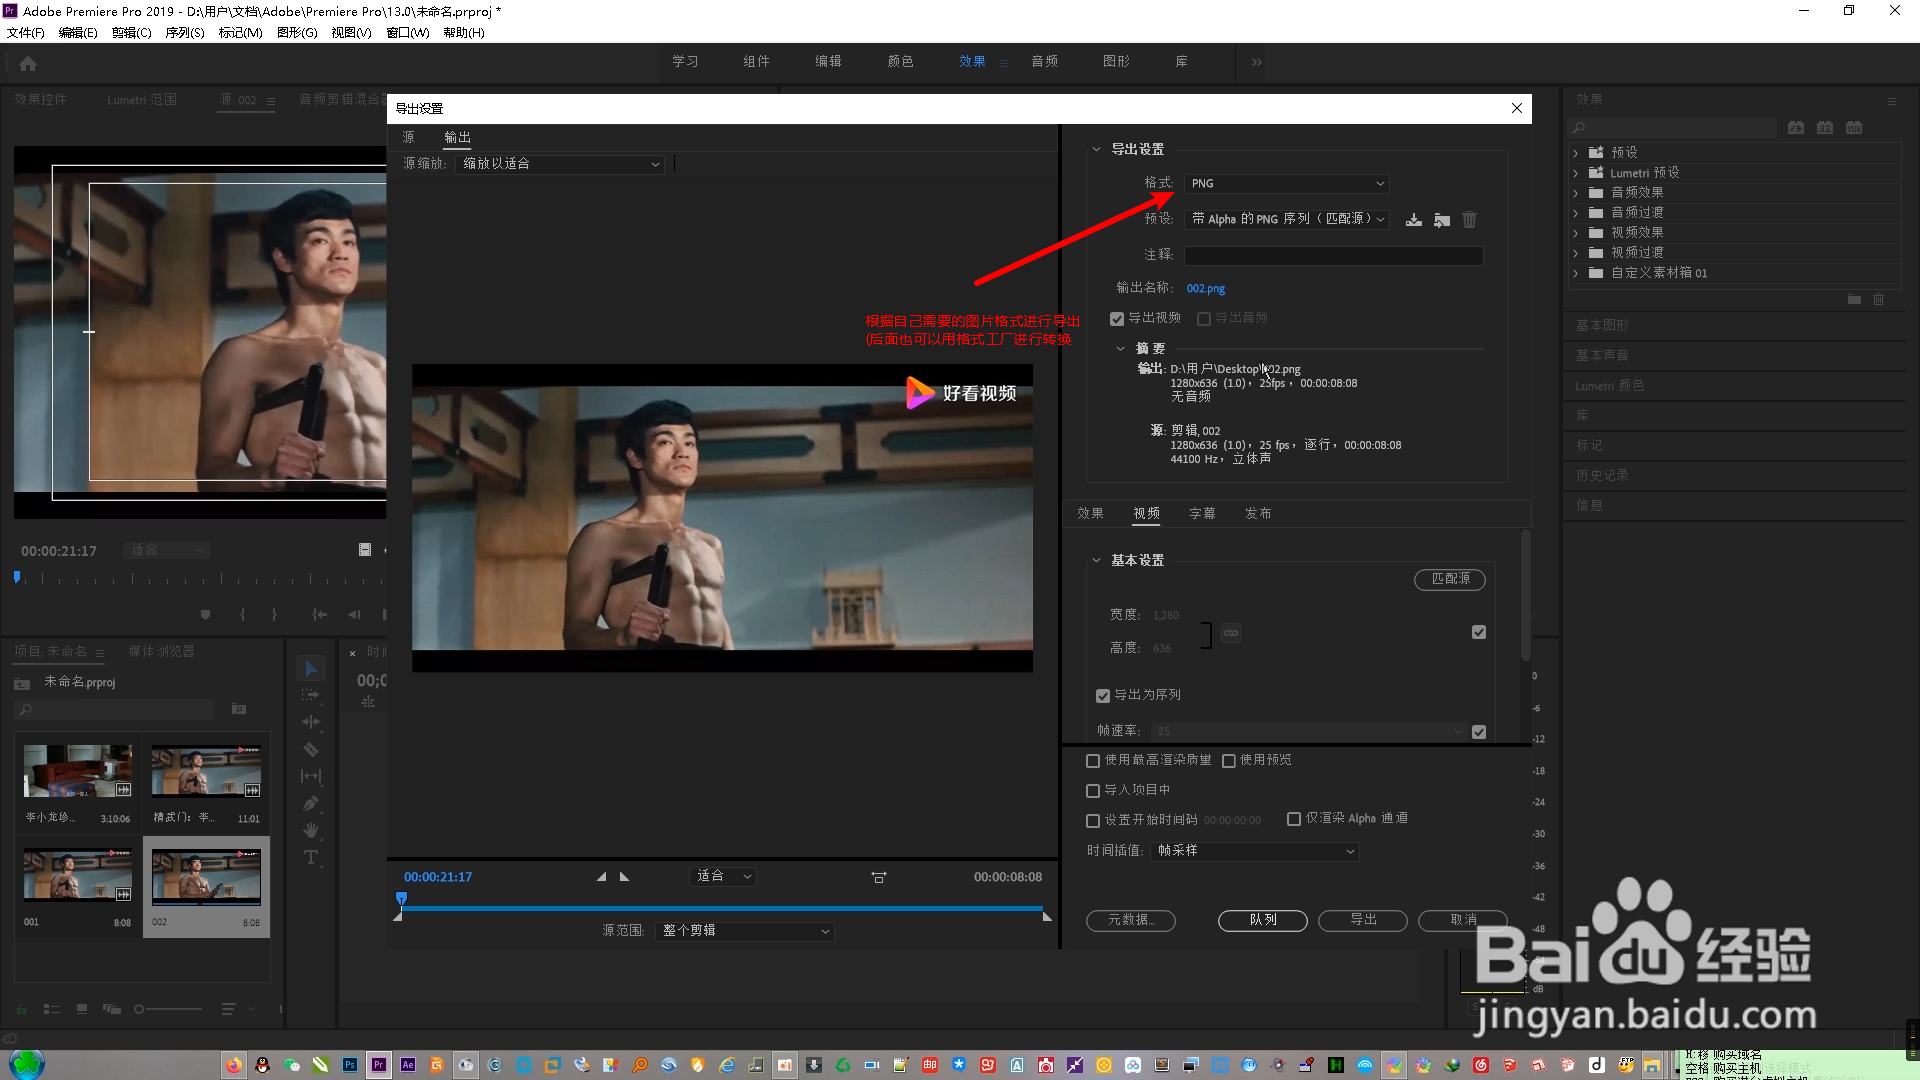The image size is (1920, 1080).
Task: Click the Home icon in workspace bar
Action: click(x=28, y=63)
